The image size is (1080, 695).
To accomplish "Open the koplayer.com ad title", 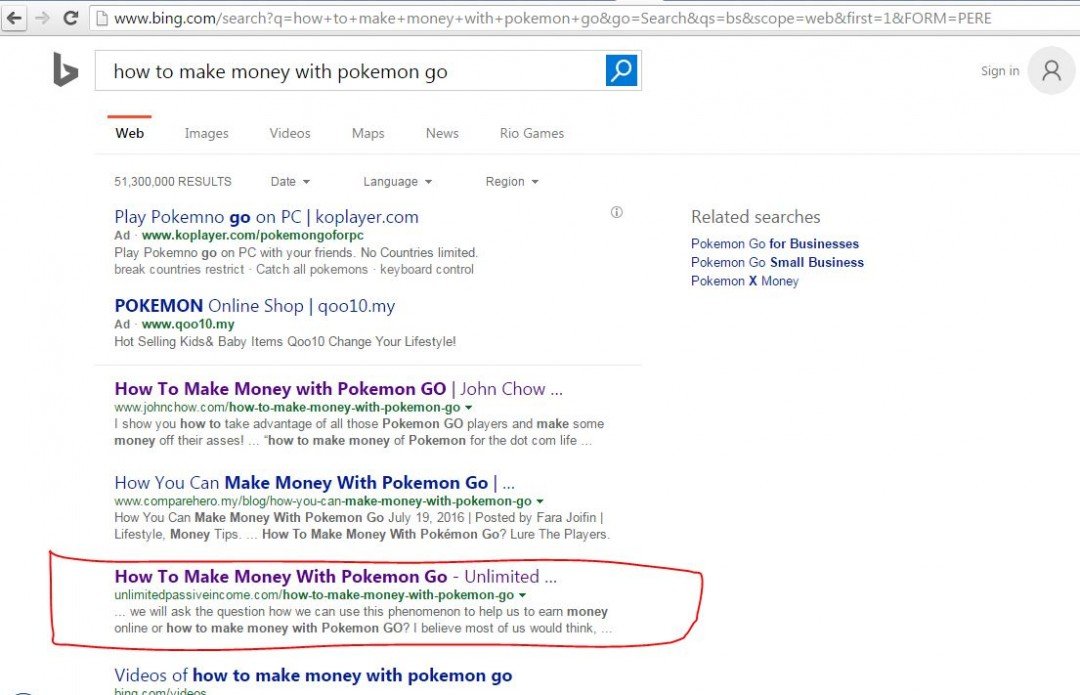I will pyautogui.click(x=267, y=217).
